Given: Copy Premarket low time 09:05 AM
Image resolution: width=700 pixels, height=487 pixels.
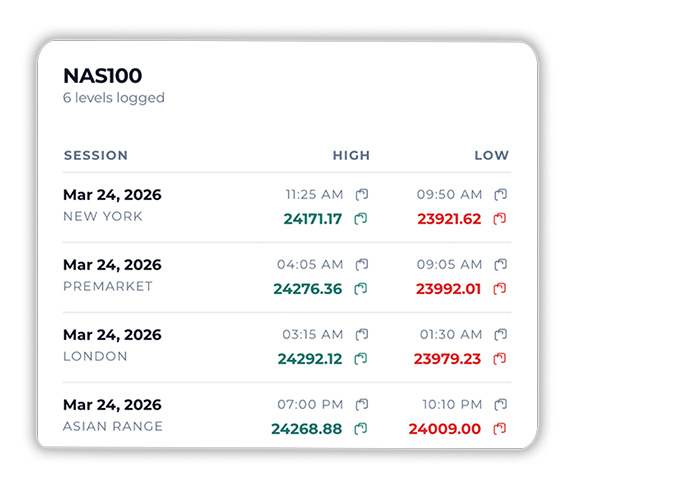Looking at the screenshot, I should [501, 265].
